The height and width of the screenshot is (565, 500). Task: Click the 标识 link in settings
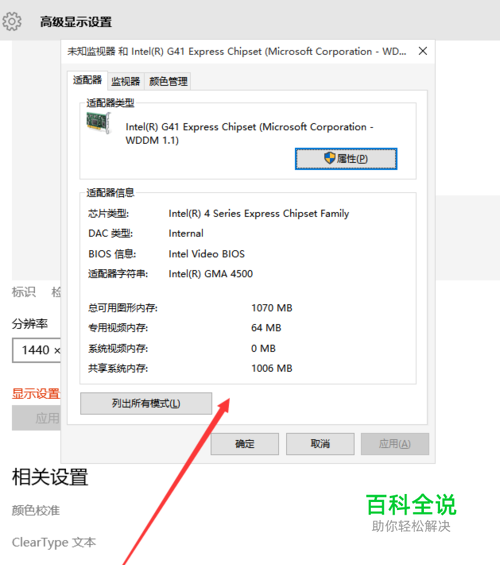coord(24,292)
